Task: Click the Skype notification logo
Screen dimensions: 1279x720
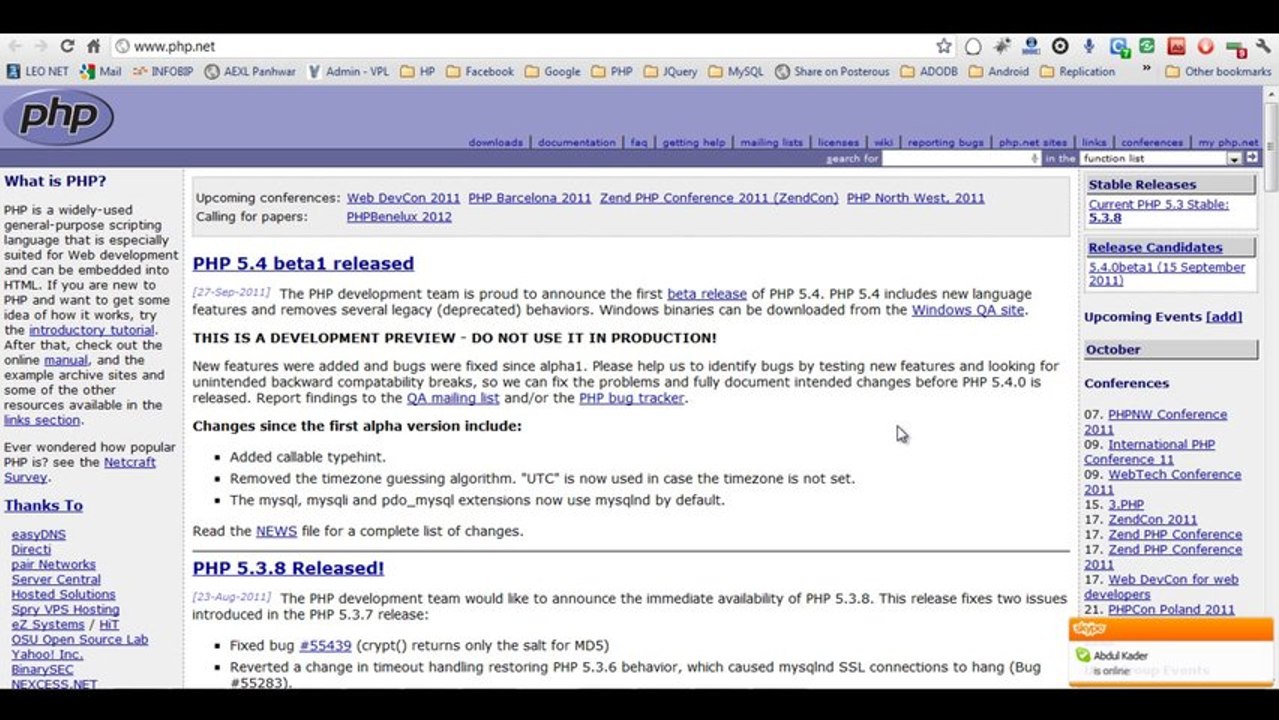Action: [x=1089, y=629]
